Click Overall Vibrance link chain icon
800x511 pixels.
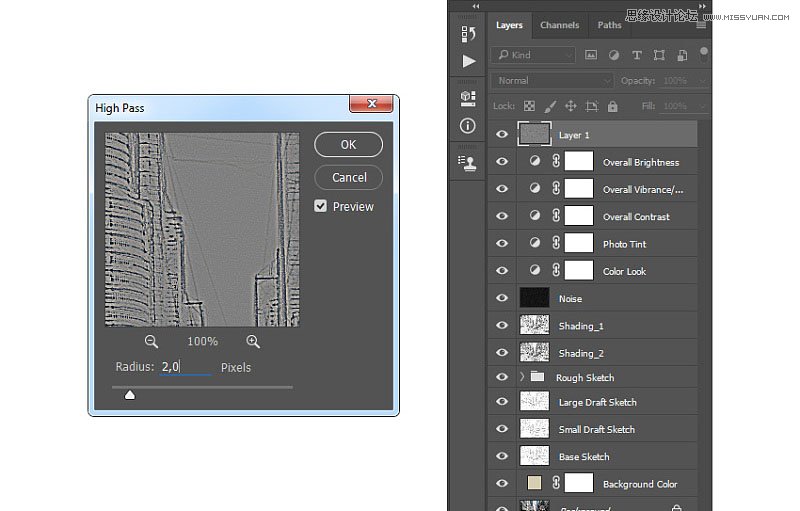coord(556,188)
